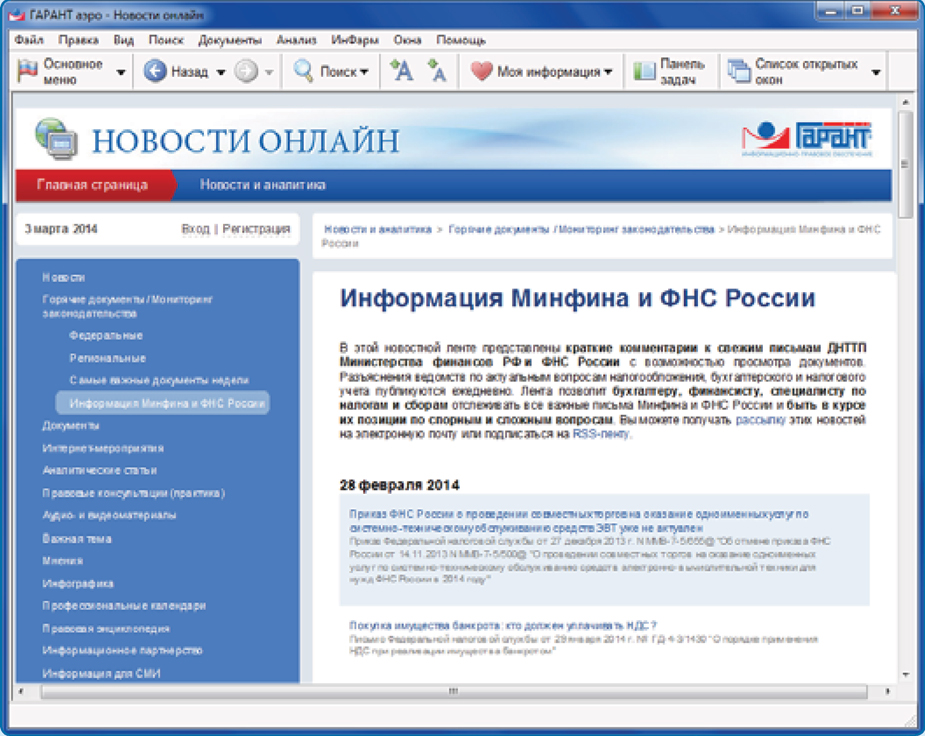Click the horizontal scrollbar at bottom
Screen dimensions: 925x736
[452, 691]
